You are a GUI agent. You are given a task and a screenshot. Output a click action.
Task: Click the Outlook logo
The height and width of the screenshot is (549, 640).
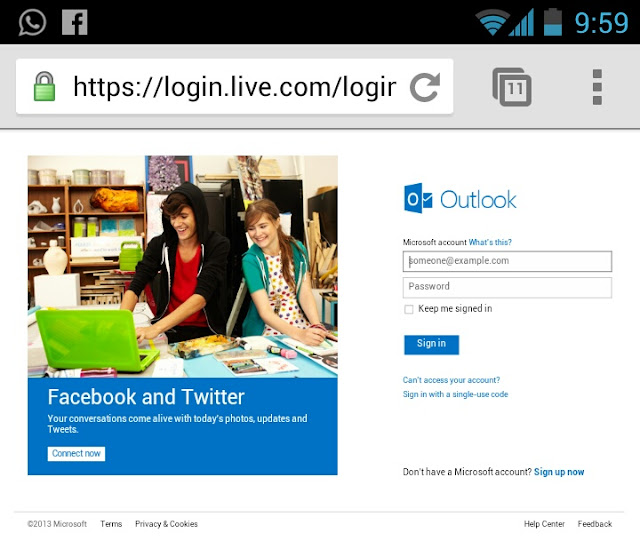pos(460,198)
